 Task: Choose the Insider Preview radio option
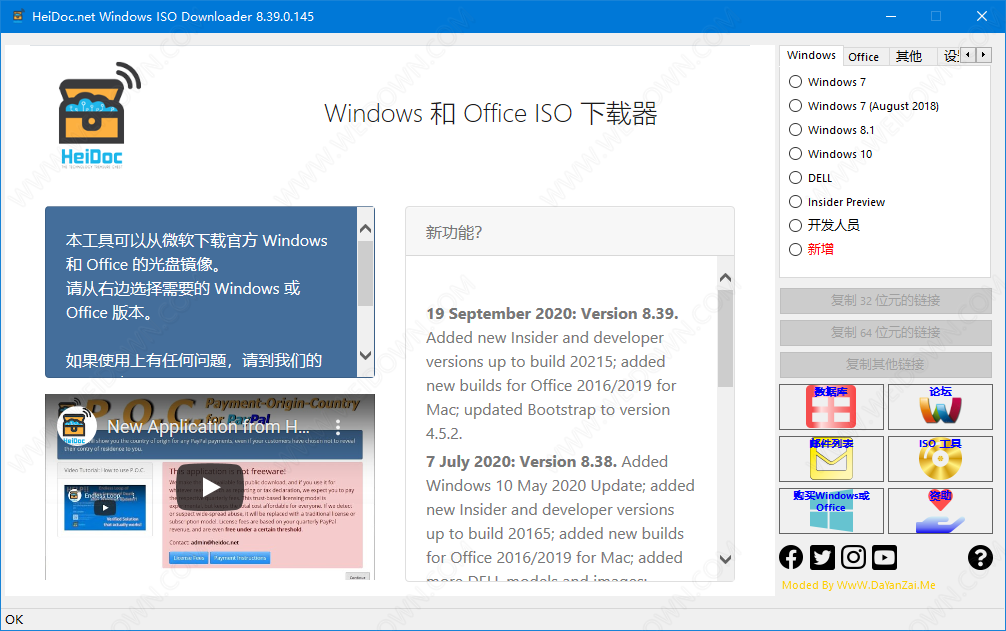coord(796,202)
